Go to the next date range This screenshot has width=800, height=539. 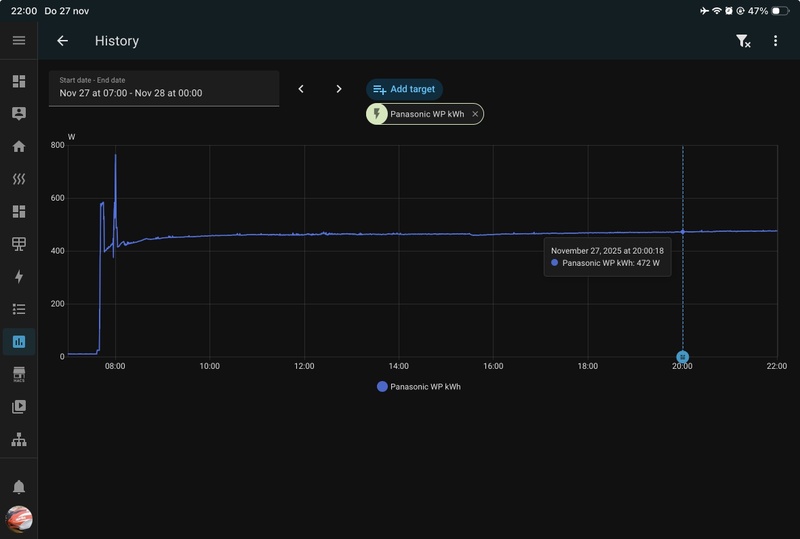[339, 89]
